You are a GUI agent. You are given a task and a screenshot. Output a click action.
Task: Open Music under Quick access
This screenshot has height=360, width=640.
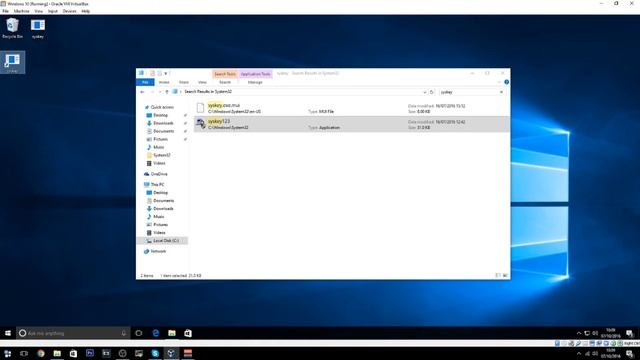(x=158, y=147)
